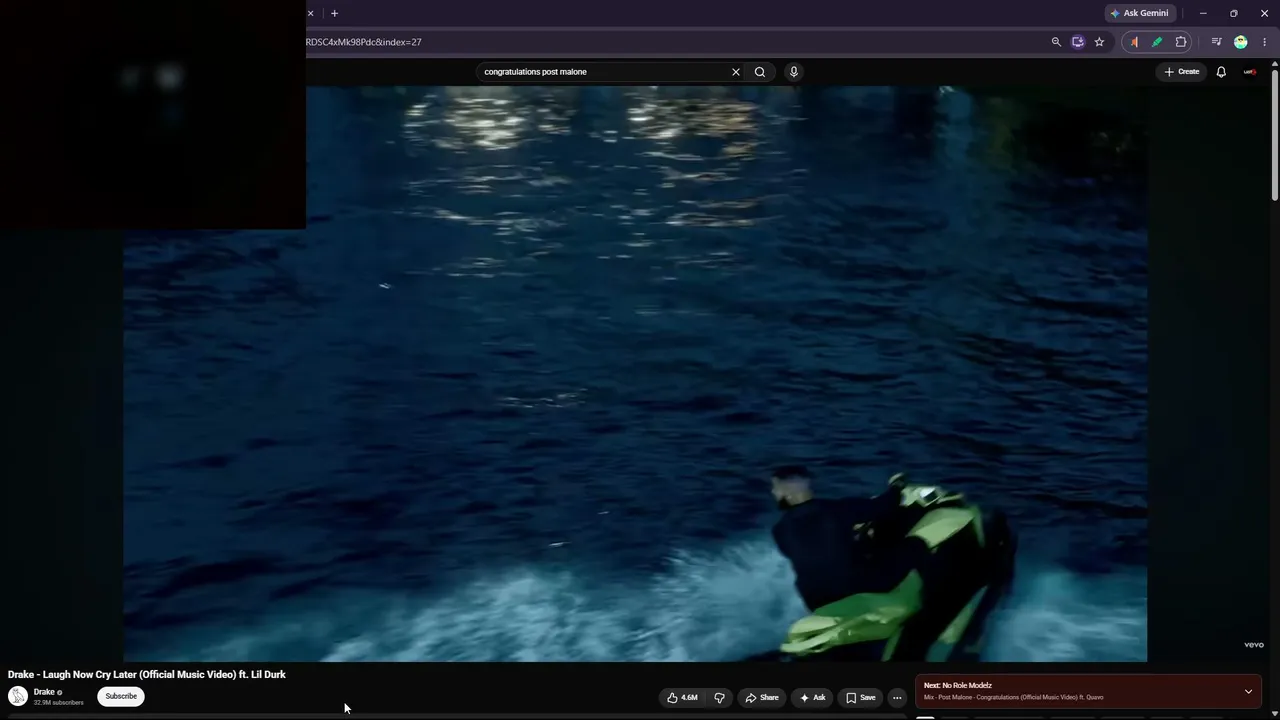
Task: Click the install app icon in address bar
Action: click(1078, 42)
